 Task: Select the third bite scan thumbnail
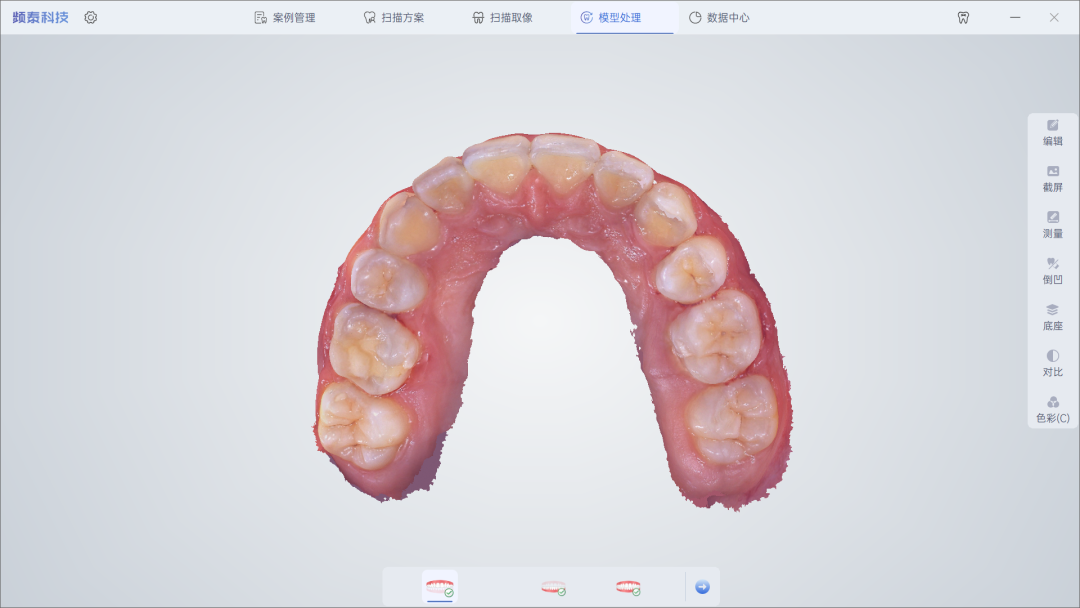pyautogui.click(x=627, y=587)
